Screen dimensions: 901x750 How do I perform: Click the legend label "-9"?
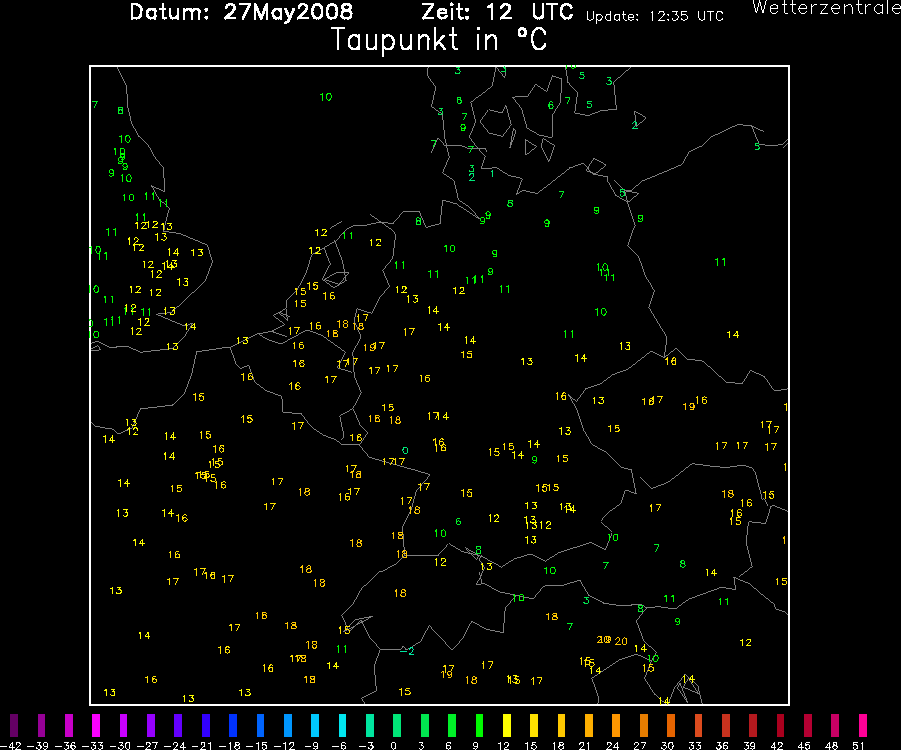click(x=311, y=745)
